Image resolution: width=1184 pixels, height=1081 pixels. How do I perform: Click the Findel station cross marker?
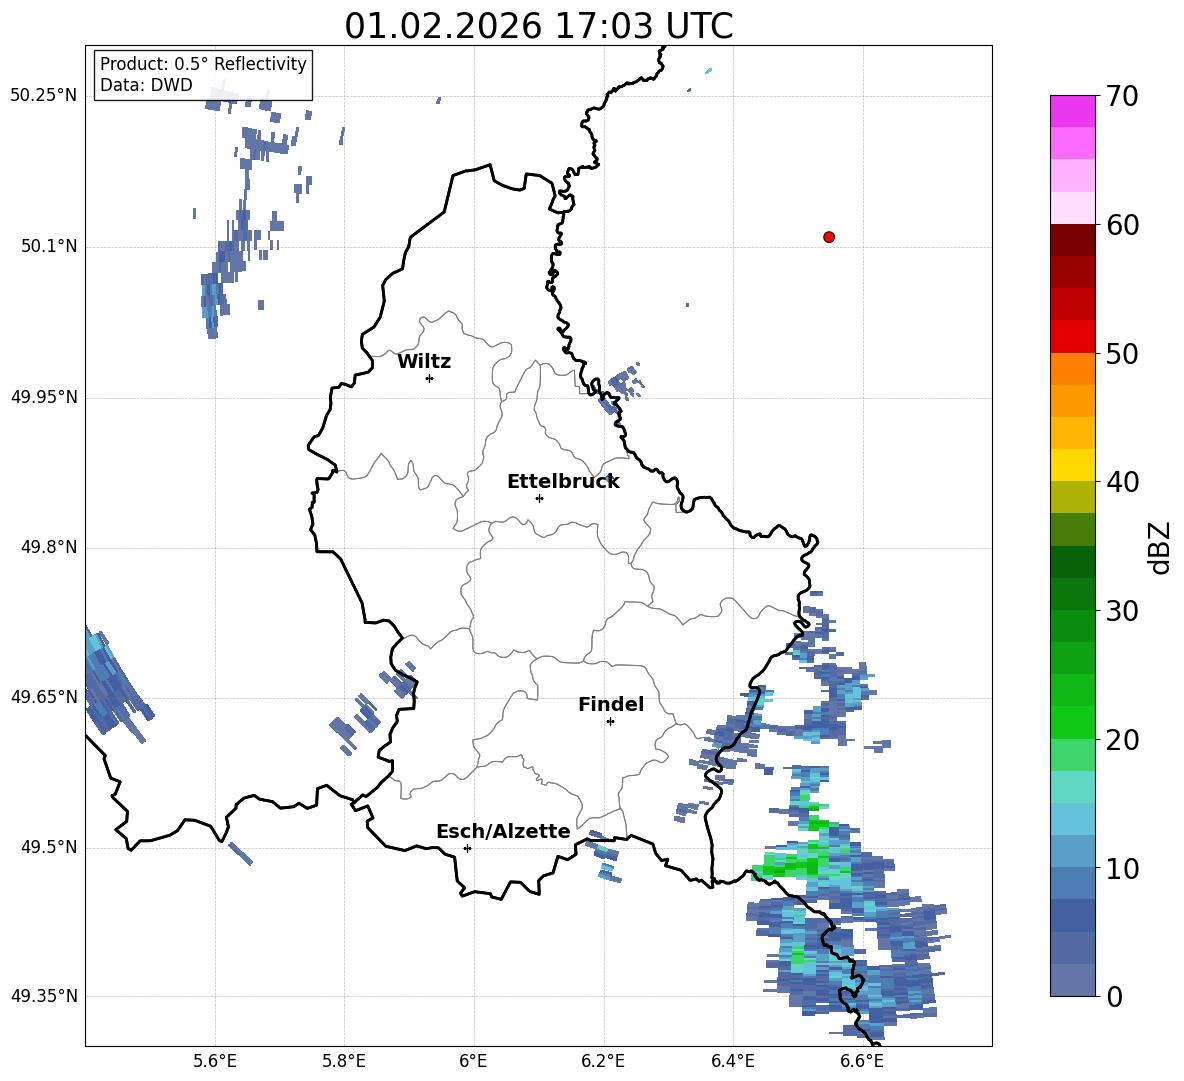[610, 722]
